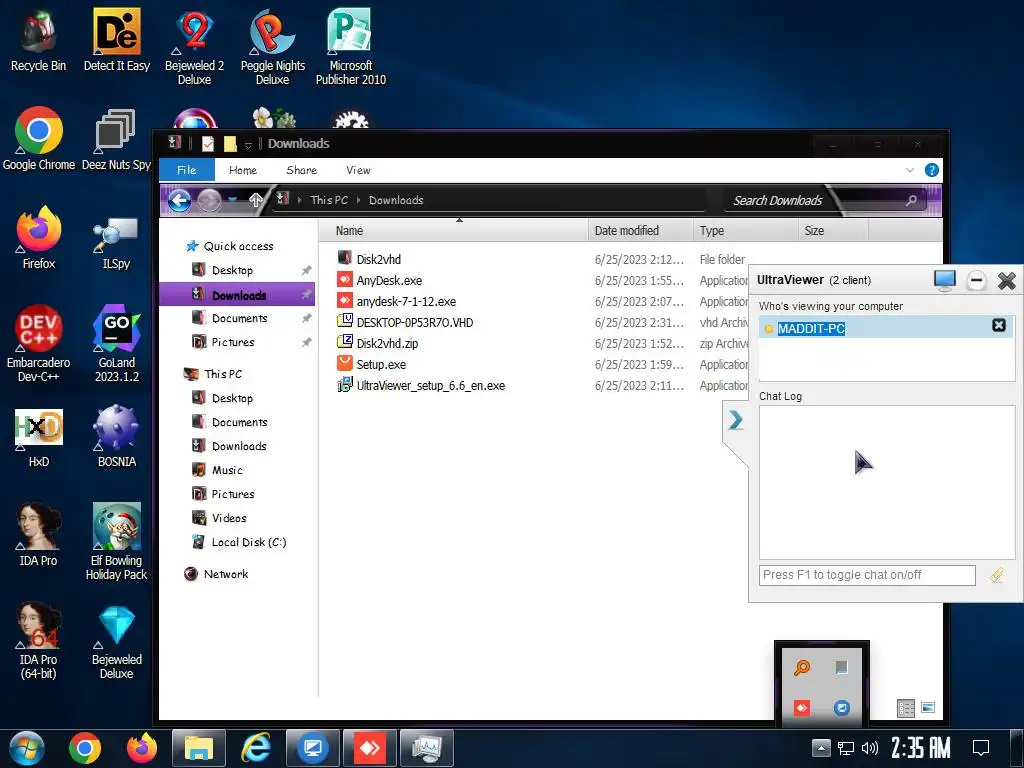
Task: Select MADDIT-PC in viewers list
Action: (x=811, y=328)
